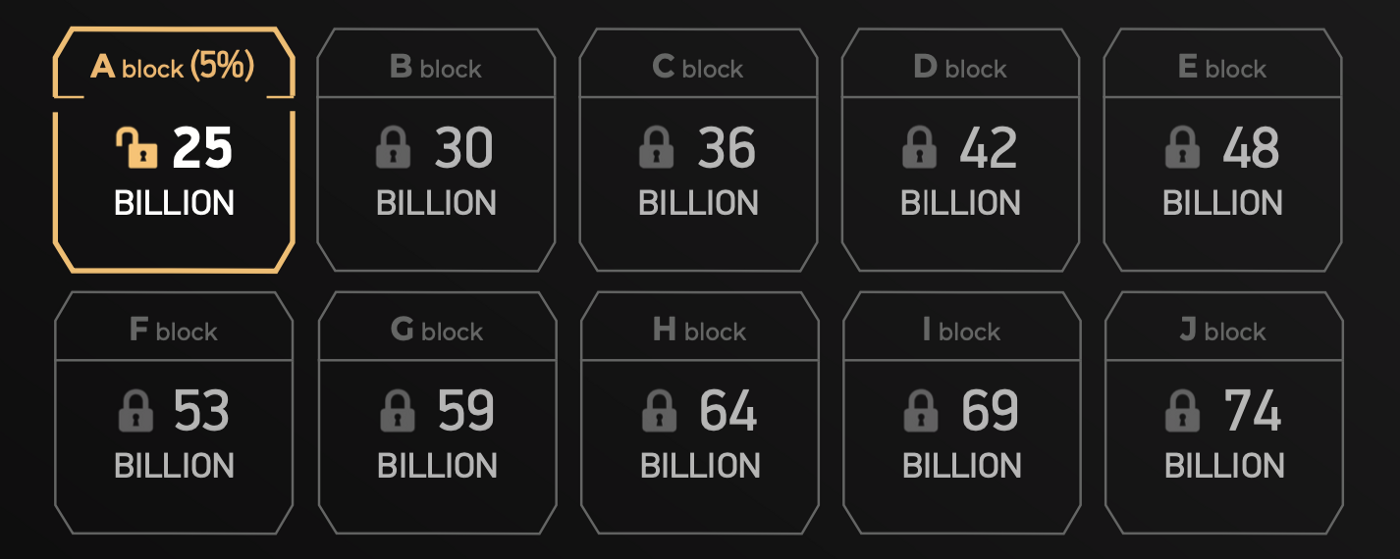Click the padlock beside 42 Billion

[x=919, y=148]
